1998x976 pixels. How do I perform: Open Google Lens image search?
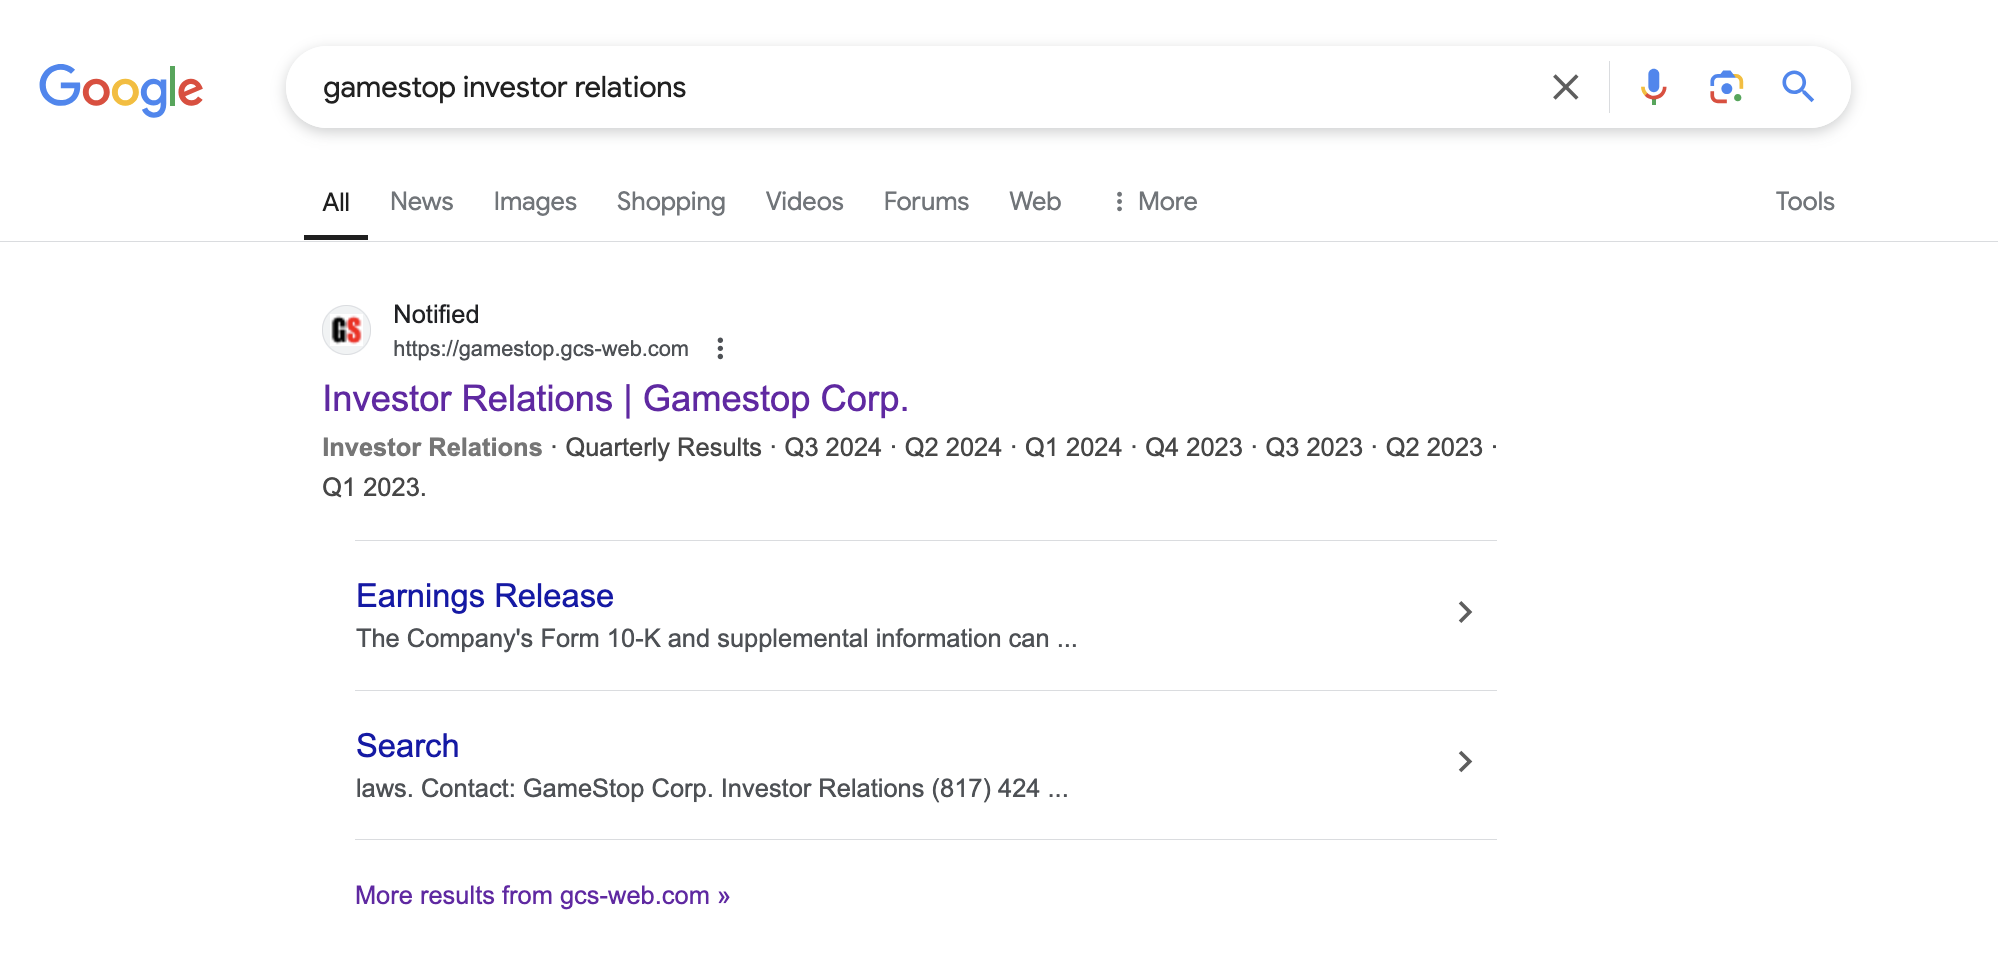(1725, 87)
